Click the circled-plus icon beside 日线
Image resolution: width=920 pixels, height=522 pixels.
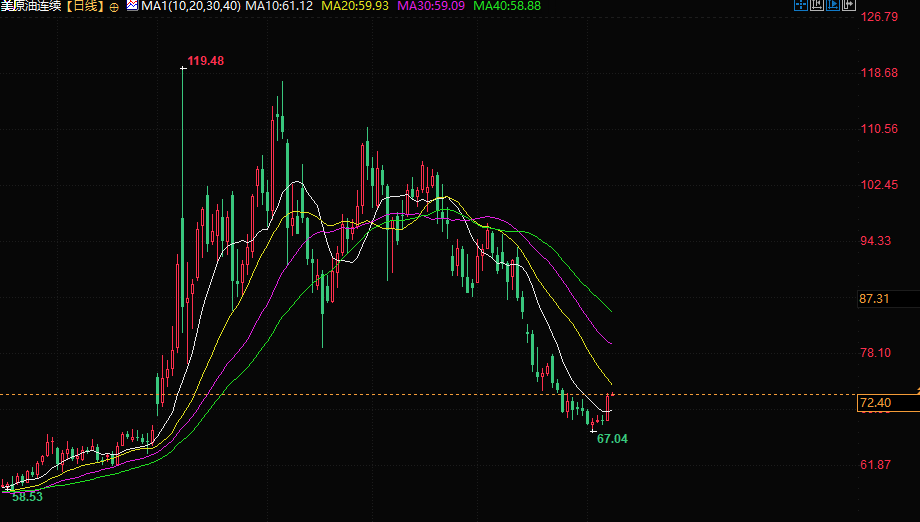pos(114,7)
